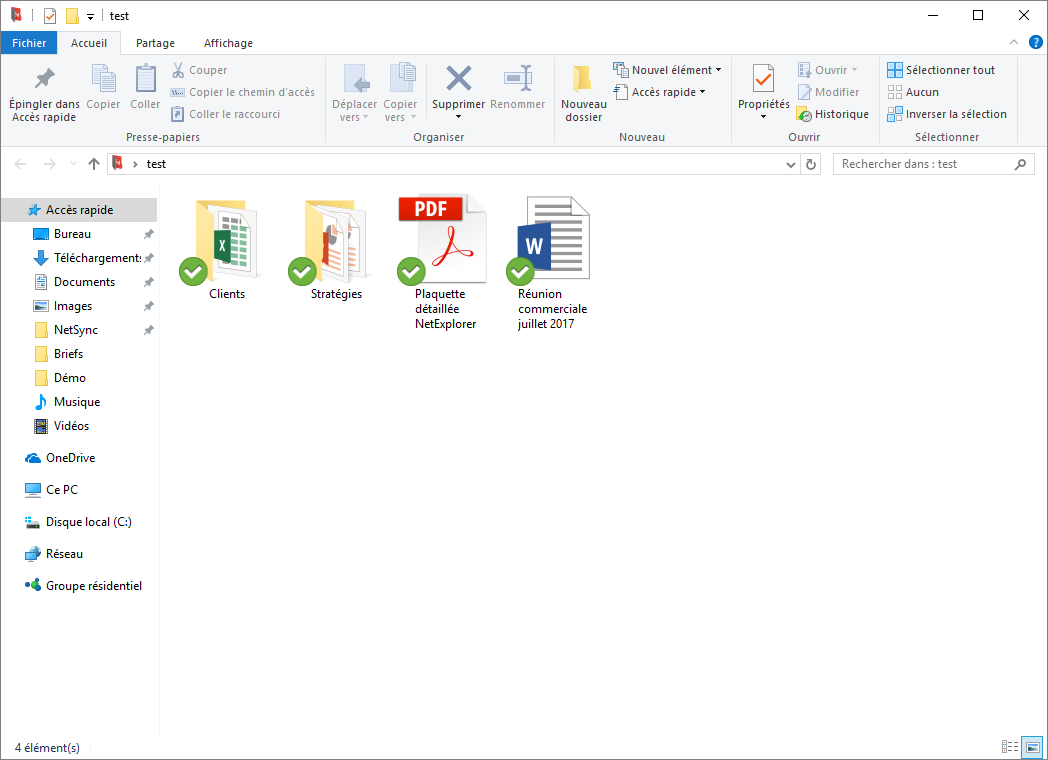Open the Fichier menu
This screenshot has height=760, width=1048.
click(29, 43)
